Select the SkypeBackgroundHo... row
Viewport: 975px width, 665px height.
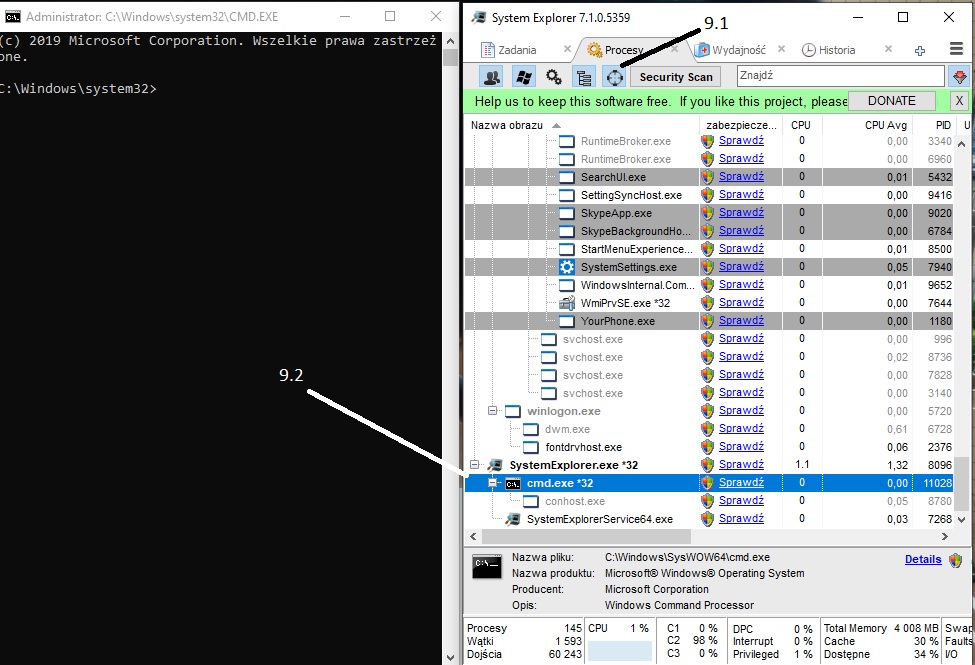709,231
